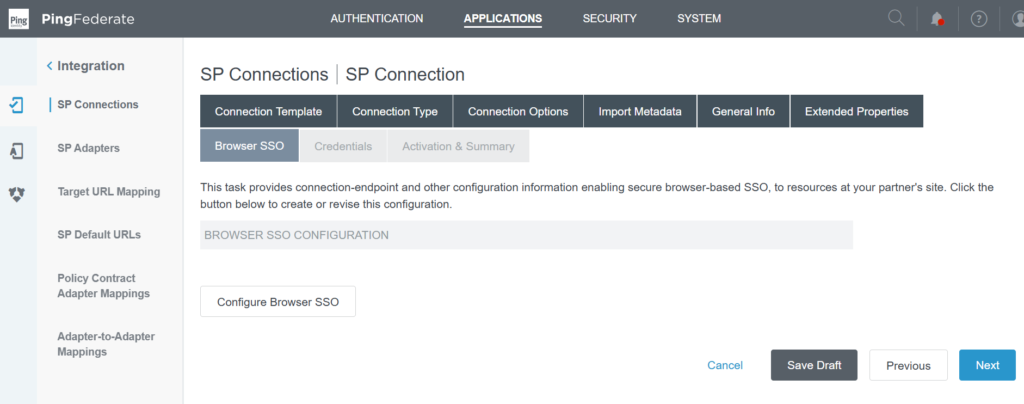
Task: Switch to the Extended Properties tab
Action: 857,112
